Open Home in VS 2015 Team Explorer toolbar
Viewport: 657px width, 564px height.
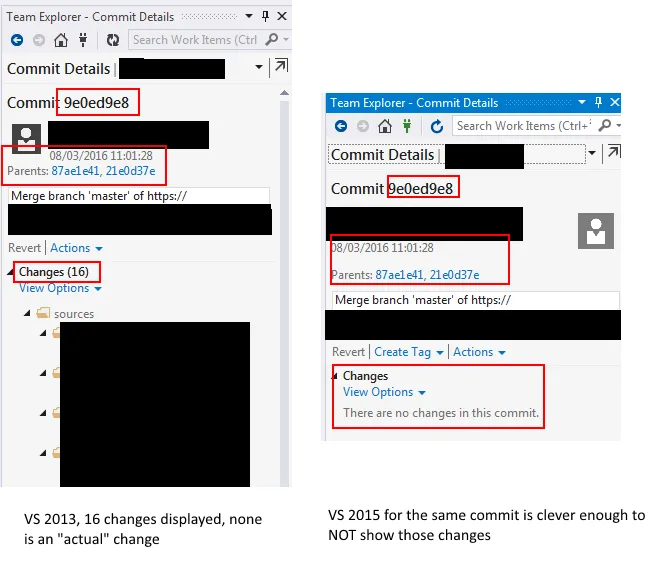click(385, 126)
